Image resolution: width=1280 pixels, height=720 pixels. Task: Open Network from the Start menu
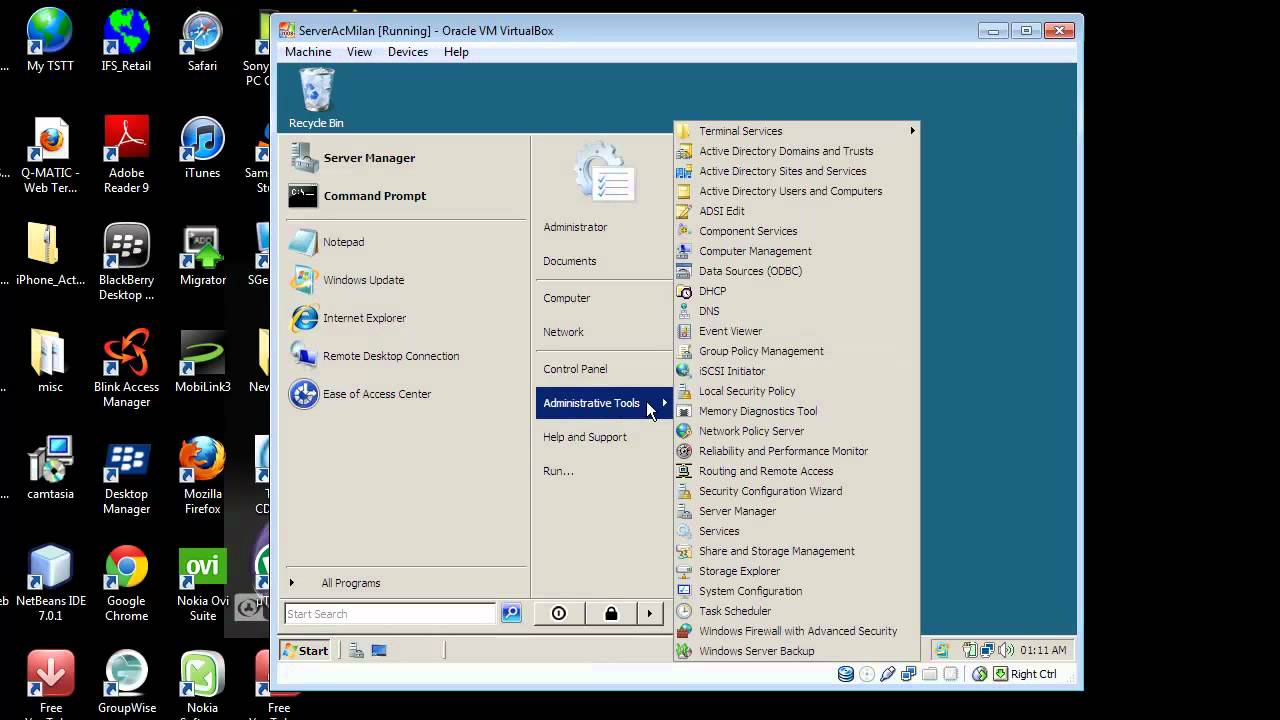click(x=564, y=332)
